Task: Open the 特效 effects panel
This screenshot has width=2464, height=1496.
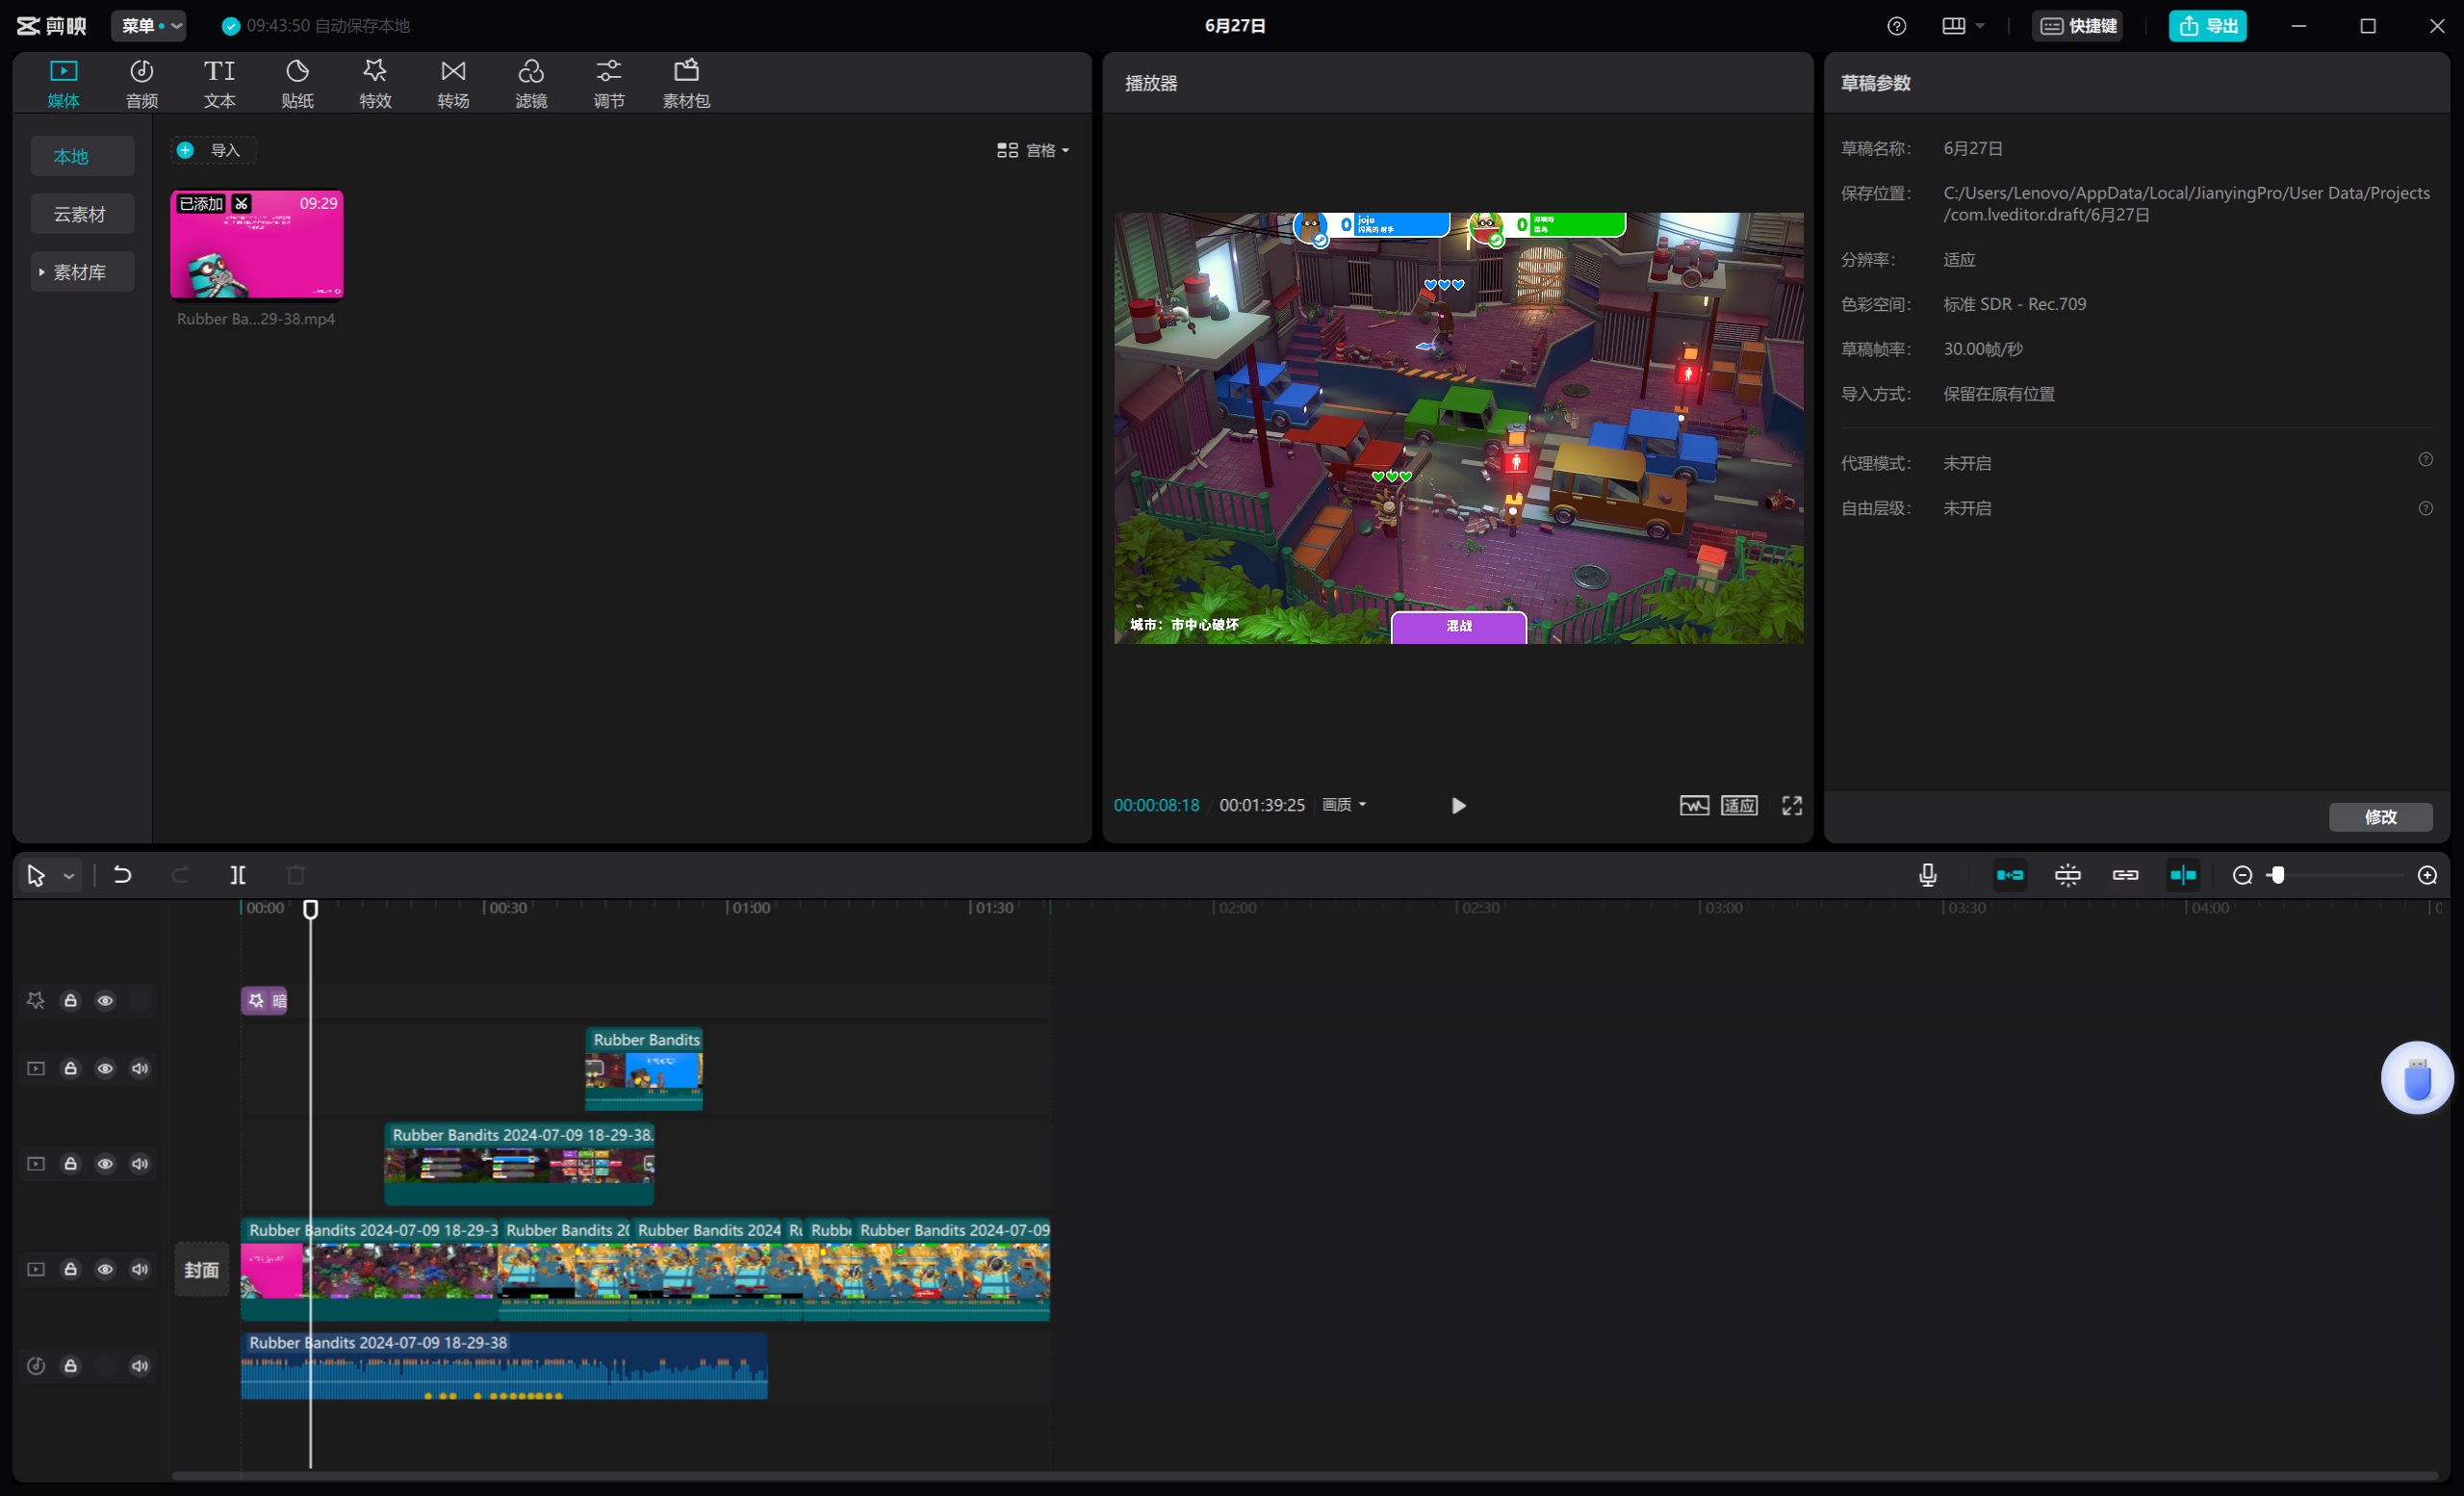Action: pos(375,83)
